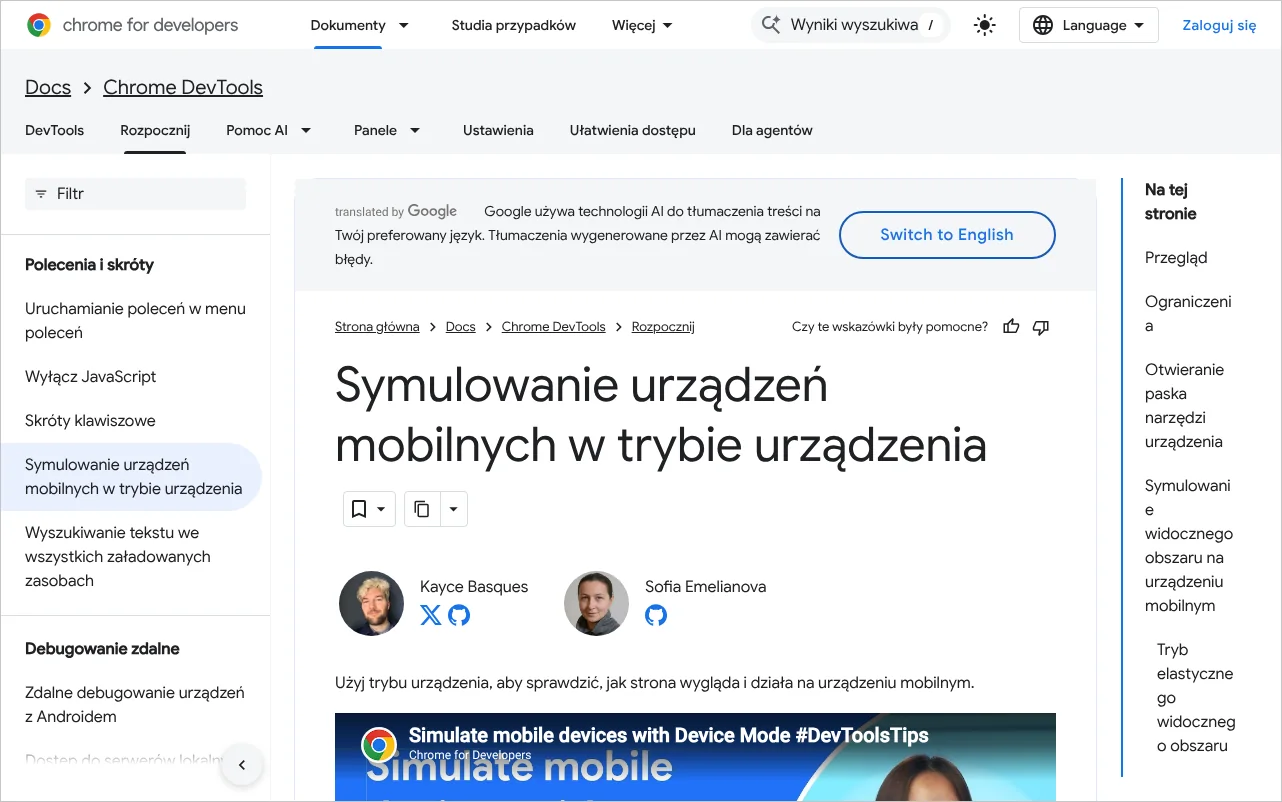1282x802 pixels.
Task: Click Rozpocznij breadcrumb link in article
Action: pos(663,327)
